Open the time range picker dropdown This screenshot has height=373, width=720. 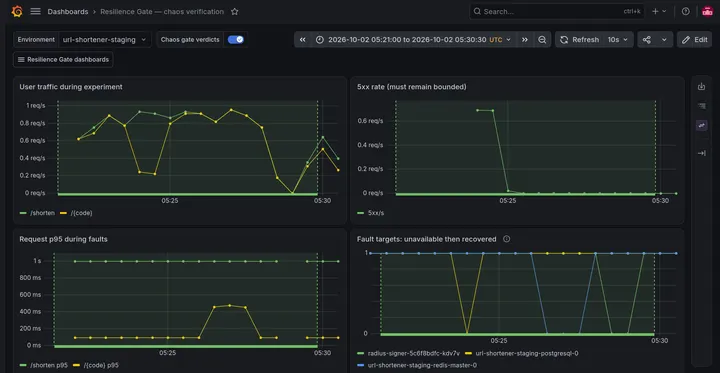[x=414, y=40]
